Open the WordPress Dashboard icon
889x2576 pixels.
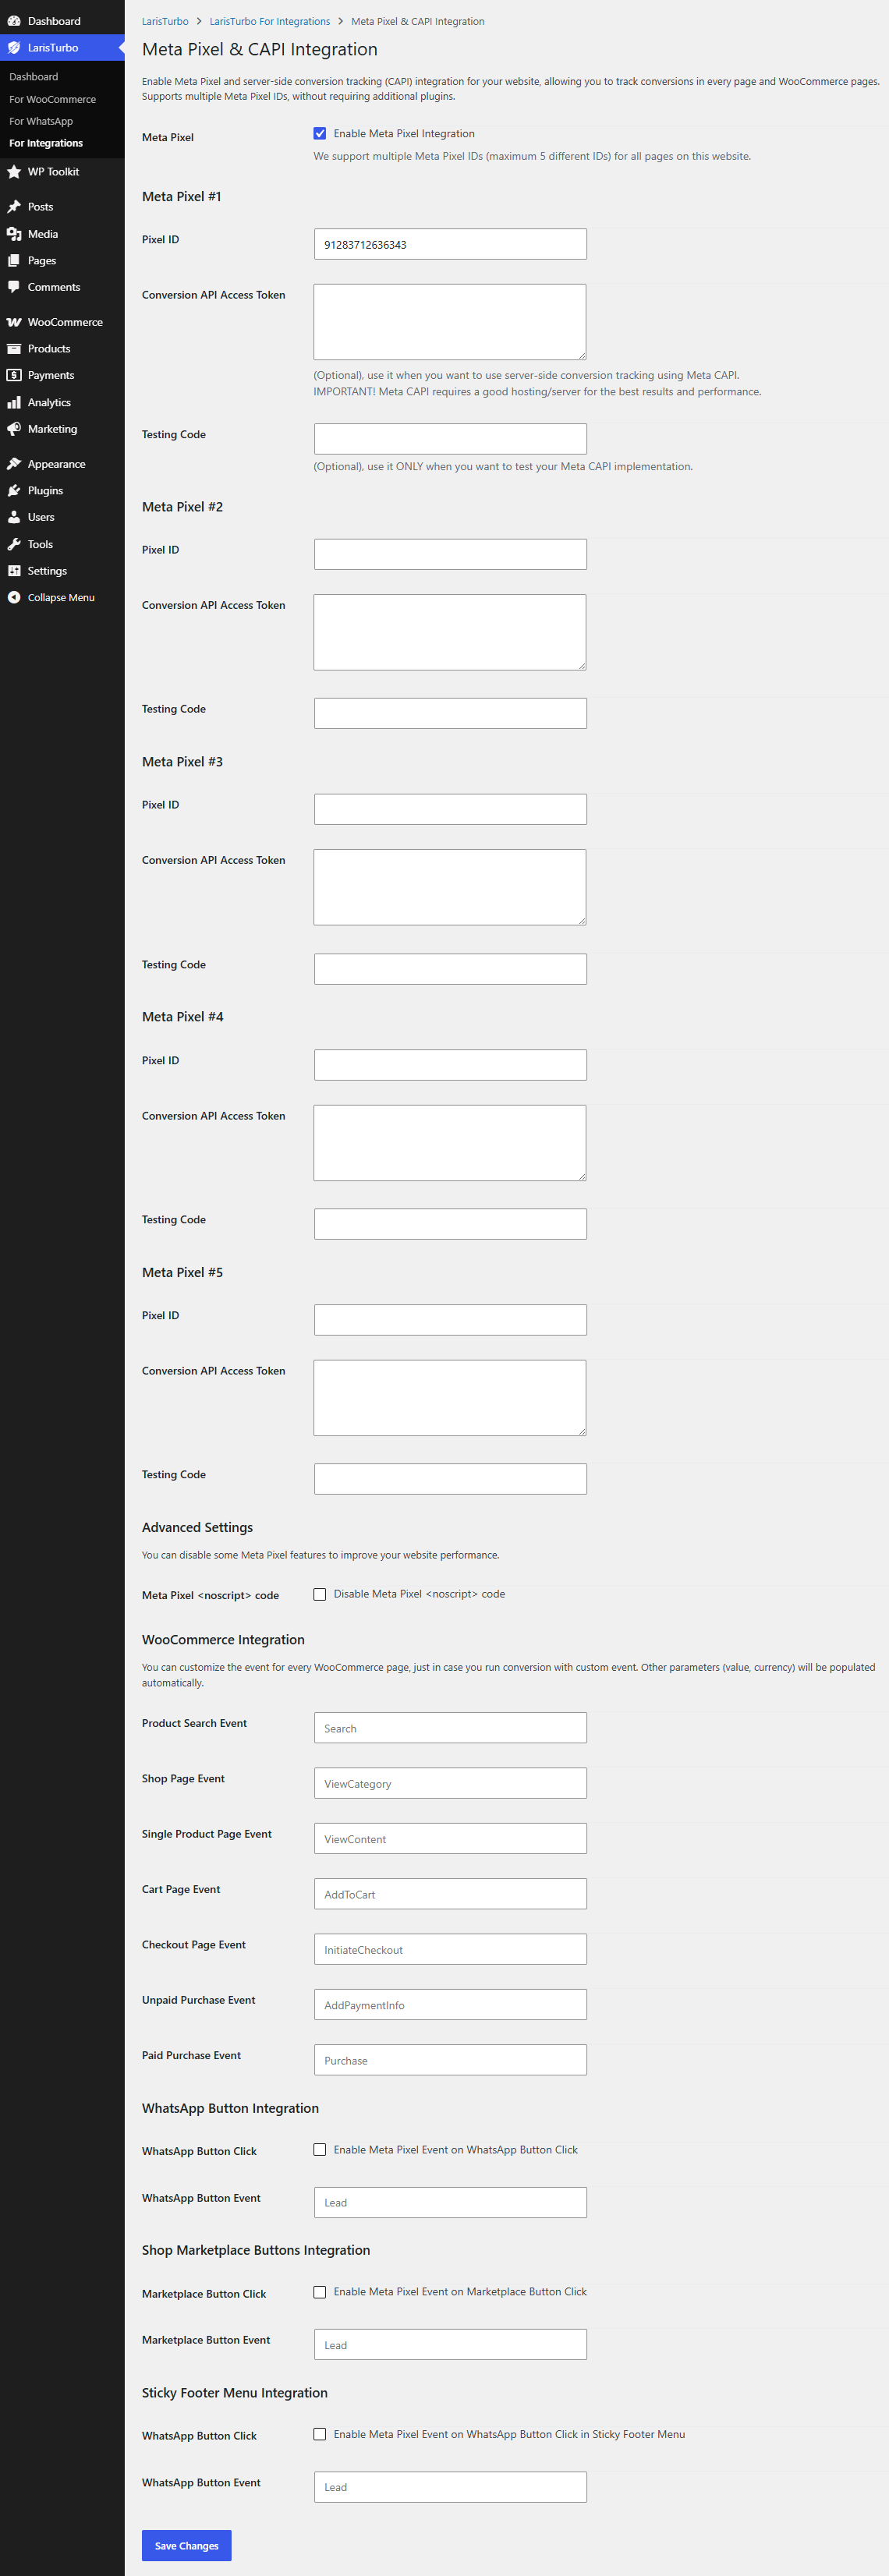tap(14, 21)
